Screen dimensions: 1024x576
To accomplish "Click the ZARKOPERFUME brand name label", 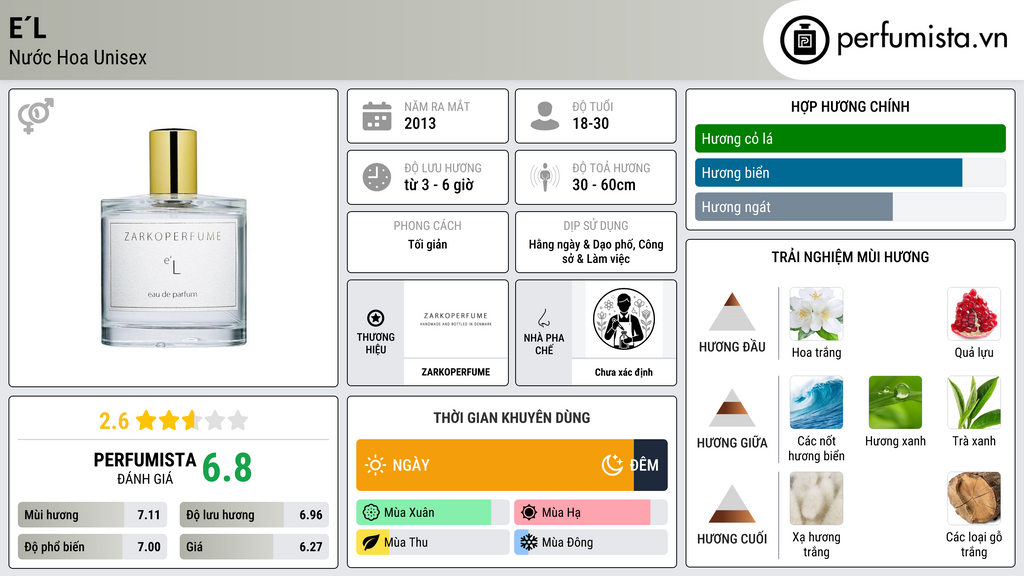I will click(455, 372).
